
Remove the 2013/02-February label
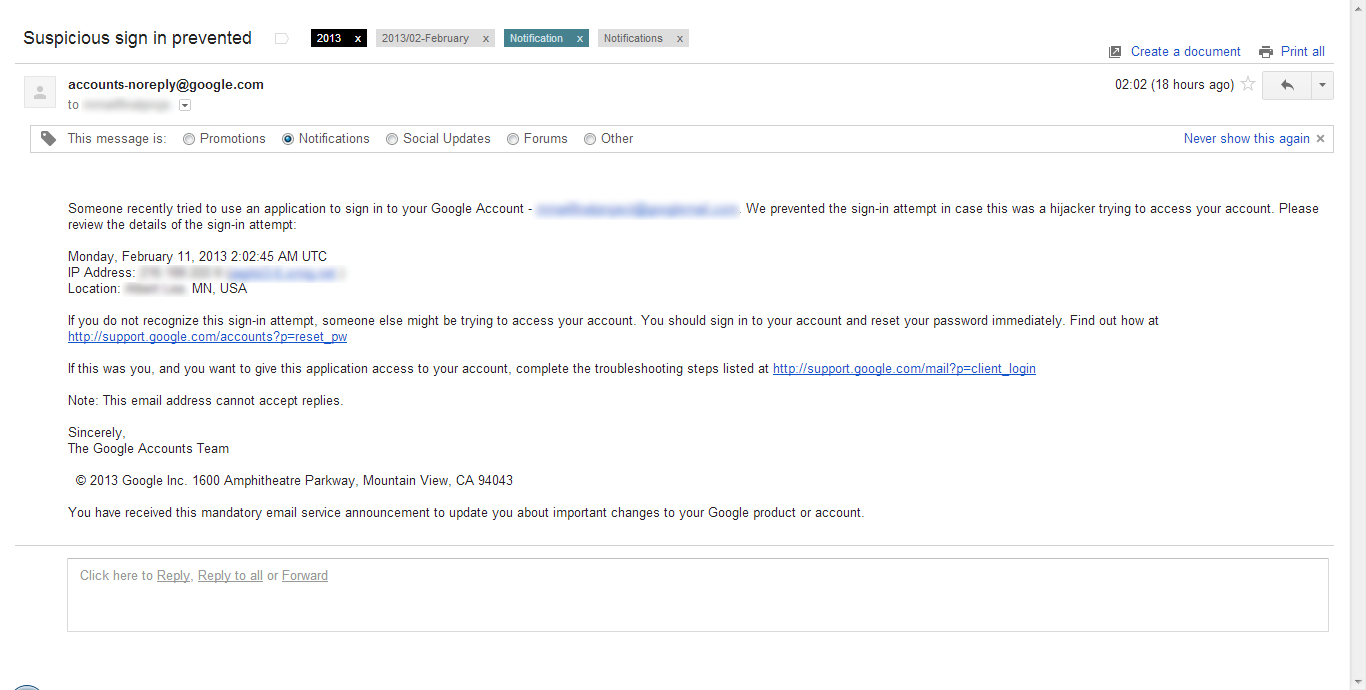pyautogui.click(x=486, y=39)
